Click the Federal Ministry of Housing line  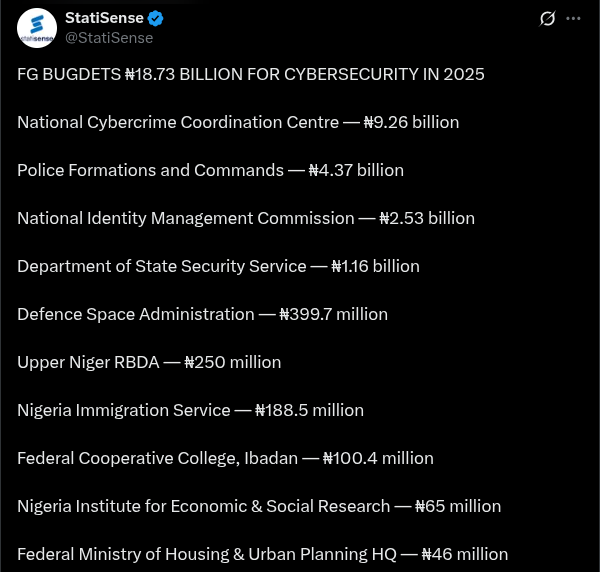click(x=262, y=554)
